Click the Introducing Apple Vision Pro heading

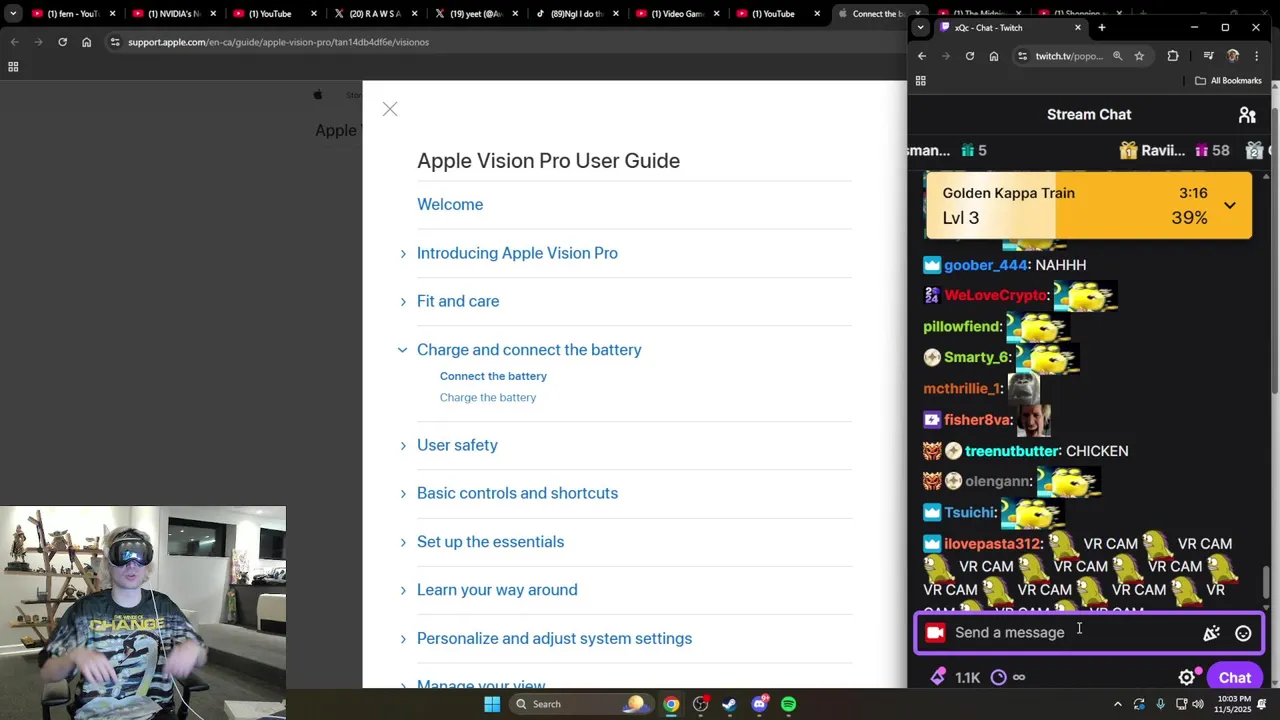click(517, 253)
